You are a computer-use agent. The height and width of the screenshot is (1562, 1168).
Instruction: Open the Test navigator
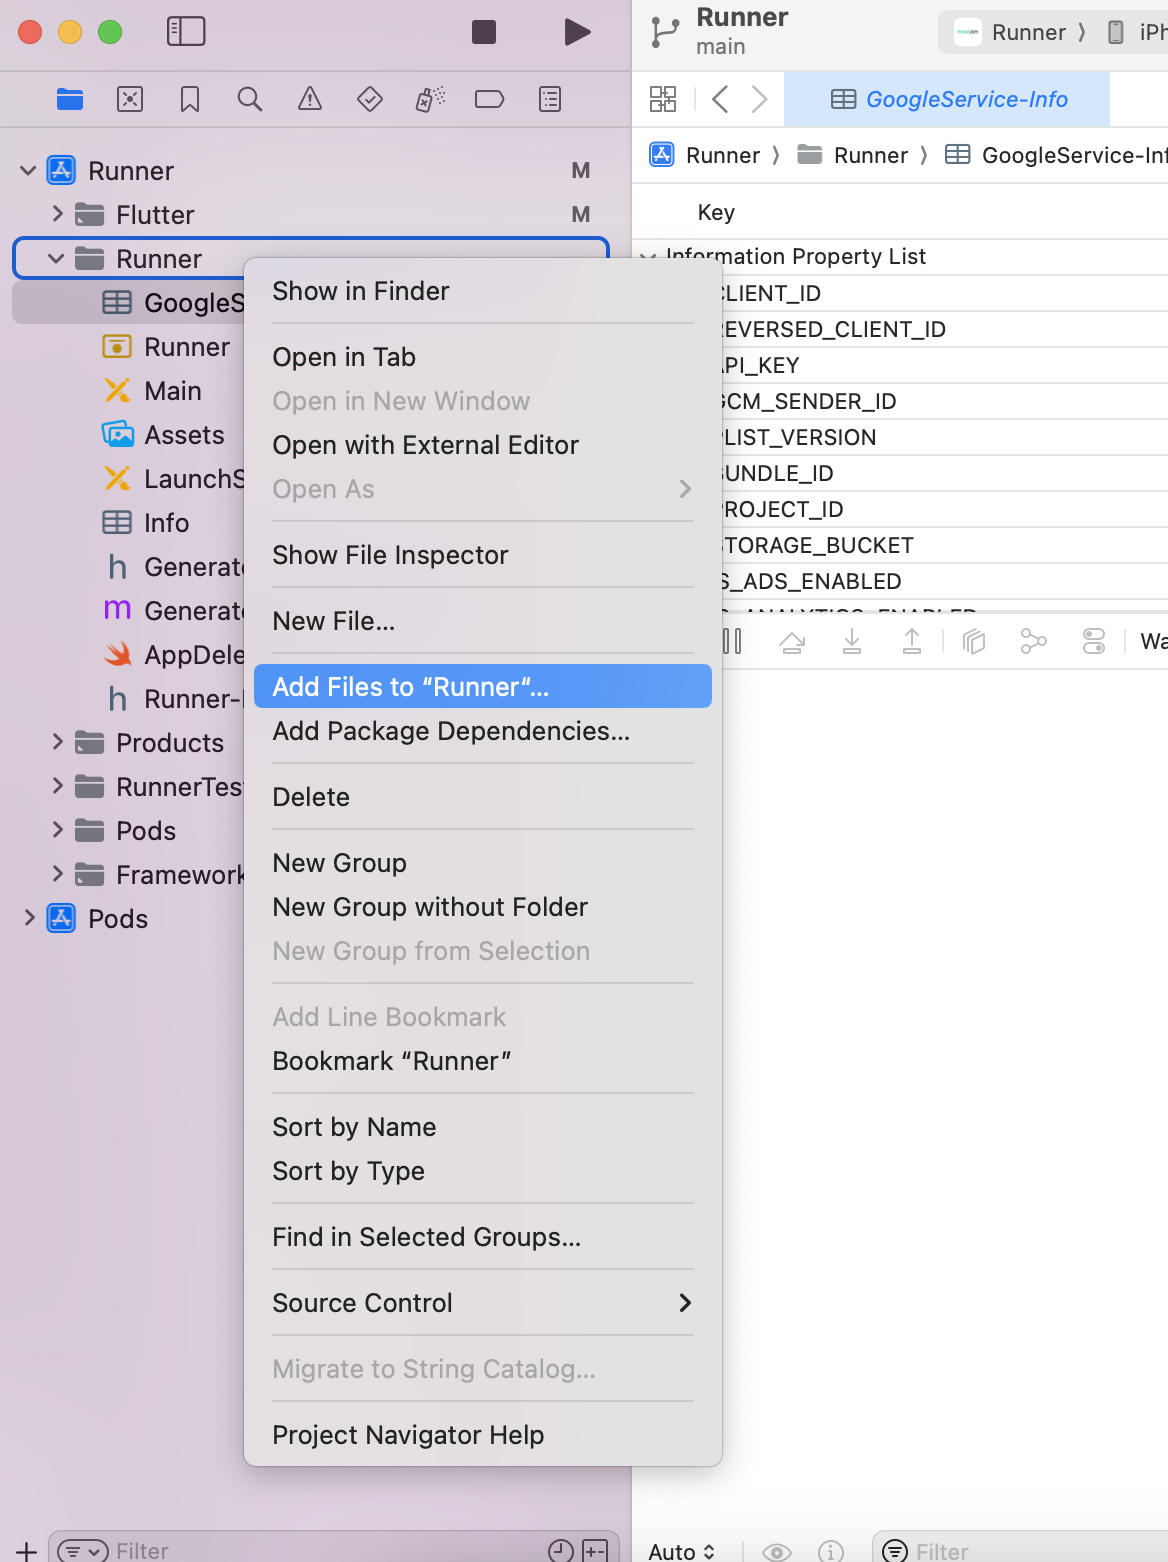[370, 99]
